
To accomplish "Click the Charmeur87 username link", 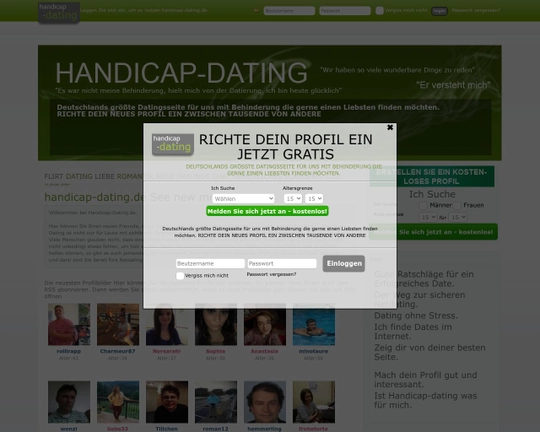I will tap(117, 351).
